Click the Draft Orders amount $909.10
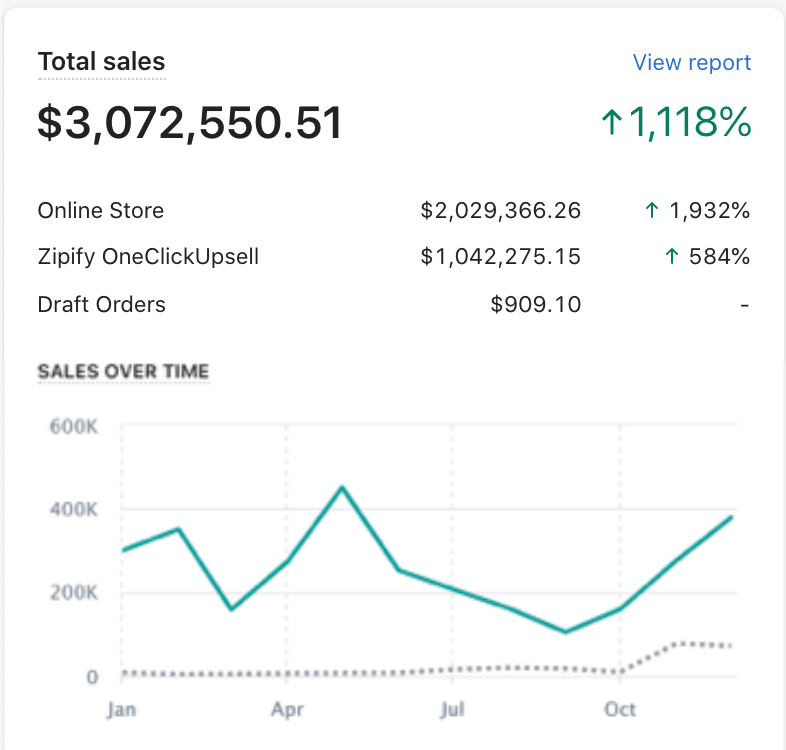 click(535, 303)
